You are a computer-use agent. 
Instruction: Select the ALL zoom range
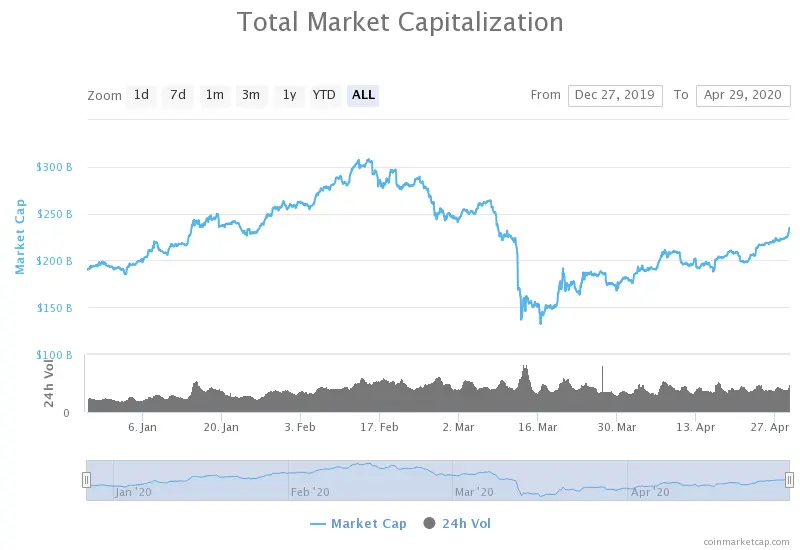coord(363,95)
